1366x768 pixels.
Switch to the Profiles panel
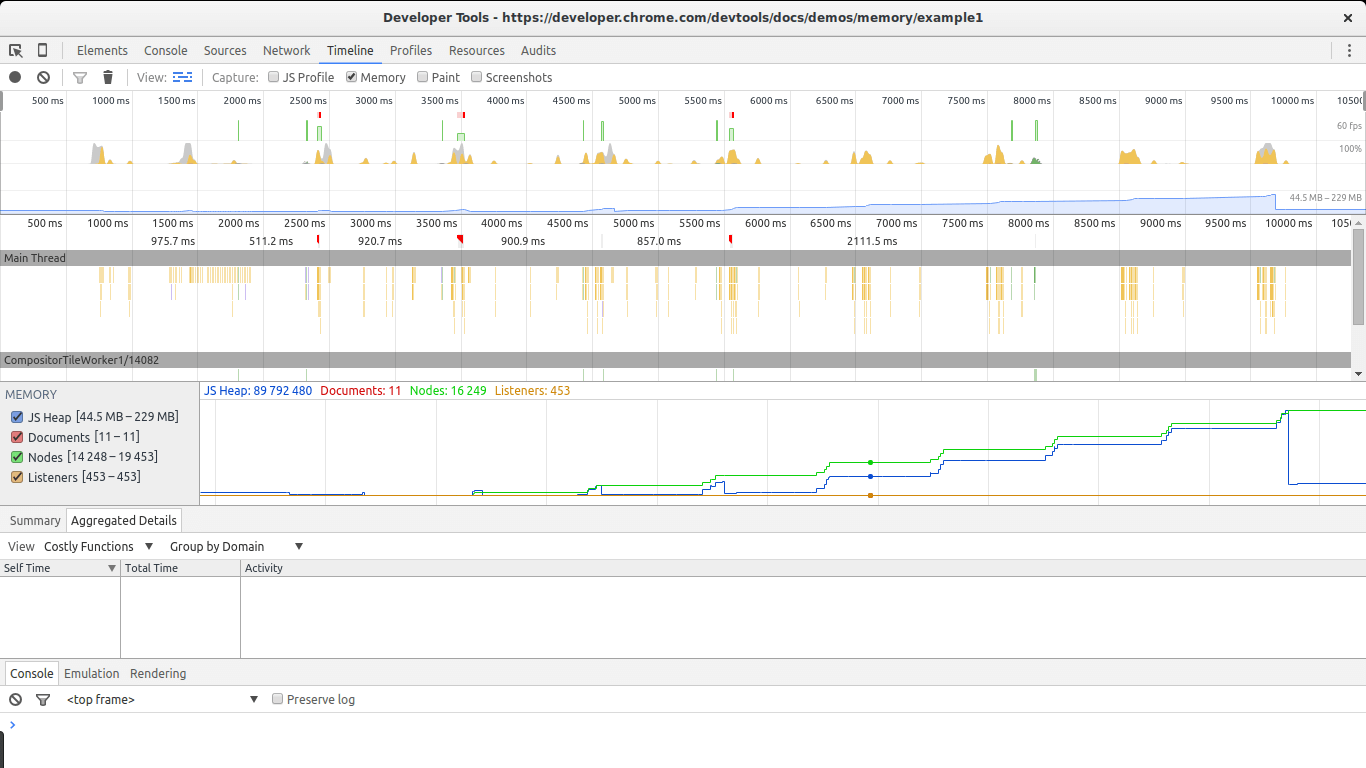[411, 50]
